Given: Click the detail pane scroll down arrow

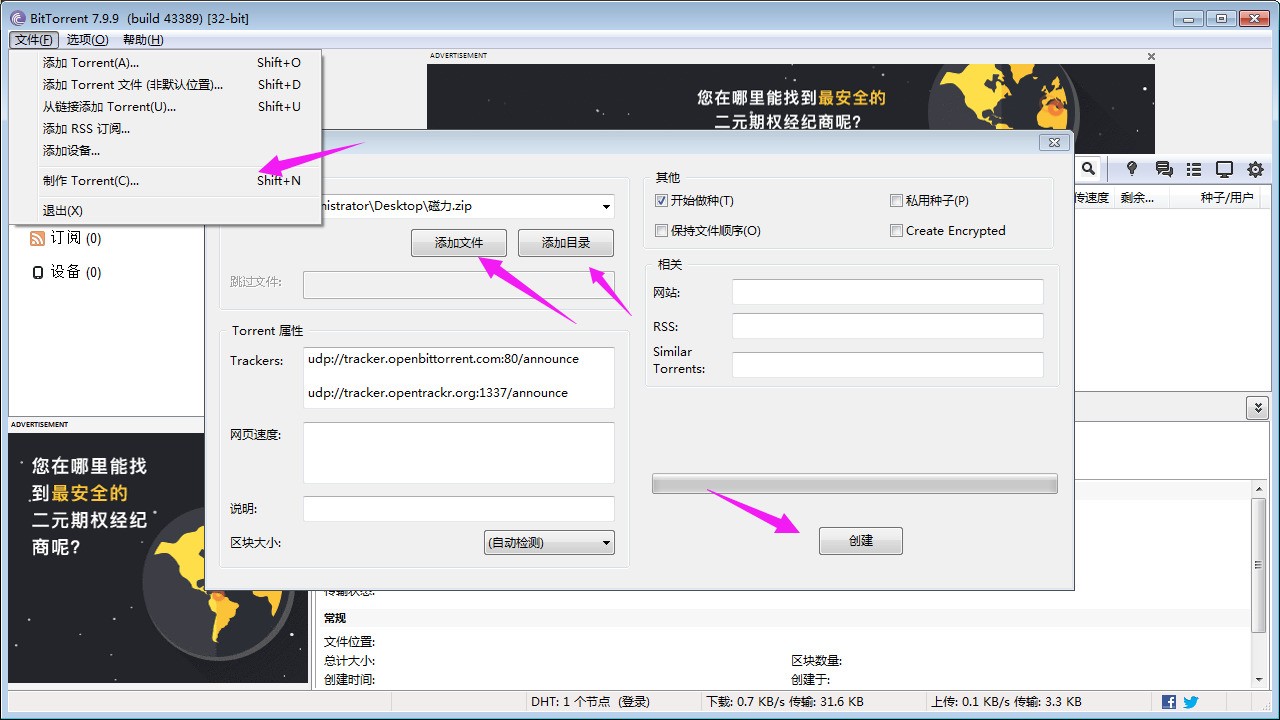Looking at the screenshot, I should (1259, 679).
